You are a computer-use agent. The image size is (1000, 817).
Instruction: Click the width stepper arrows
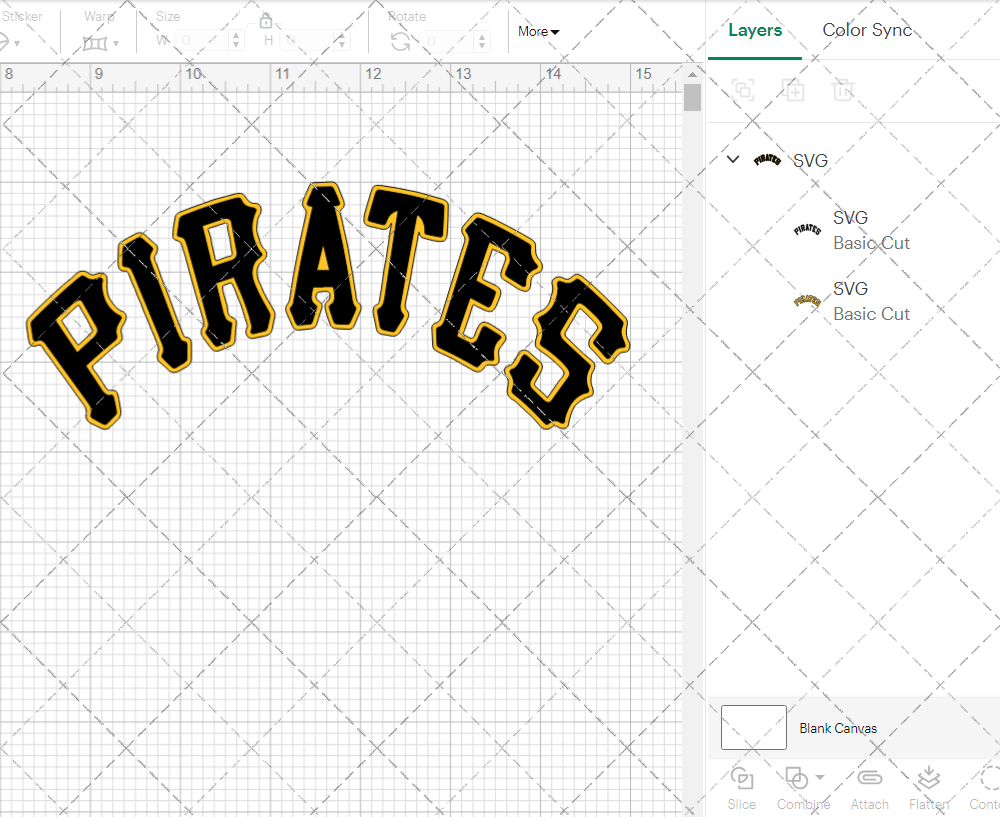(x=236, y=40)
